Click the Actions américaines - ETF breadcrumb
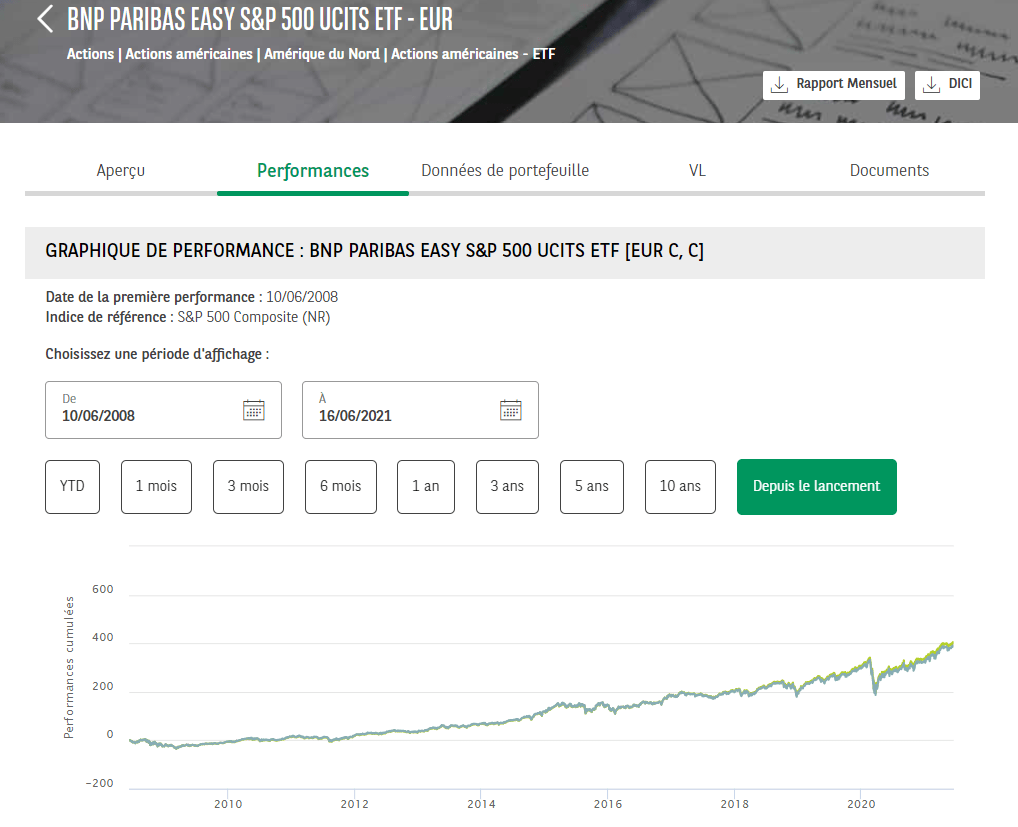The image size is (1018, 827). pos(473,54)
